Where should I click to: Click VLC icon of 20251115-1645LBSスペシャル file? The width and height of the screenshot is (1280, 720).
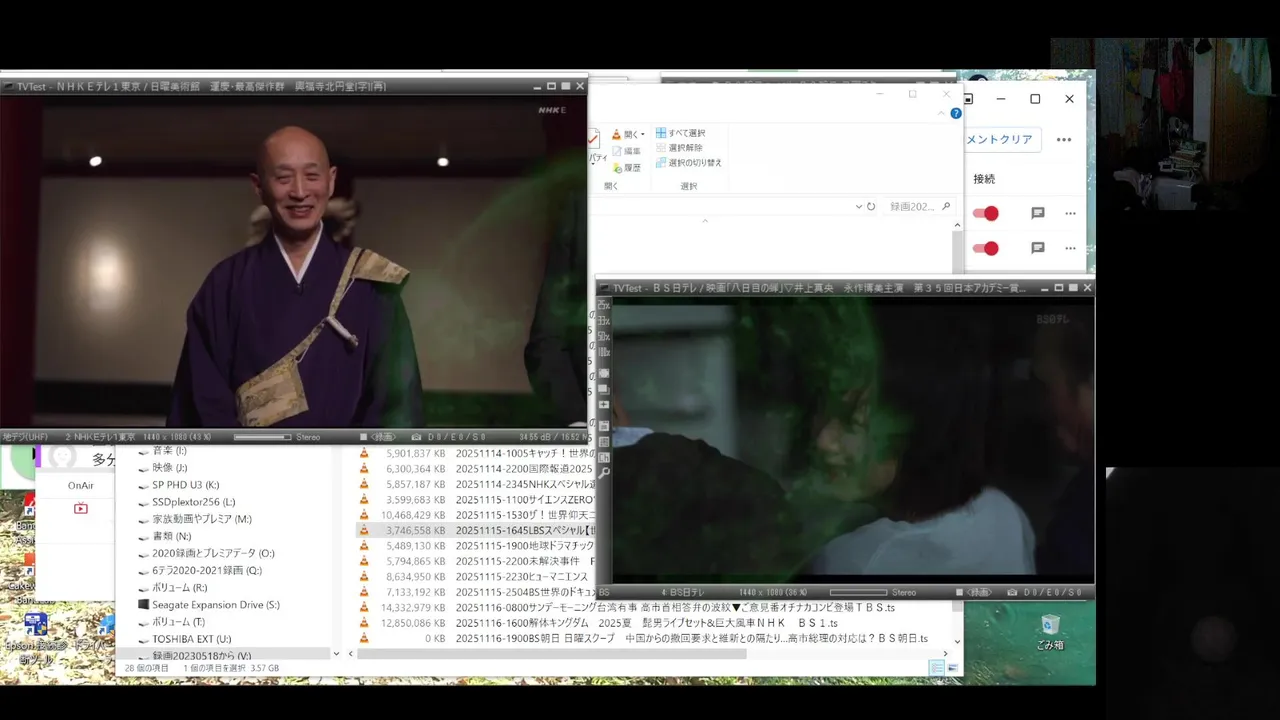364,531
